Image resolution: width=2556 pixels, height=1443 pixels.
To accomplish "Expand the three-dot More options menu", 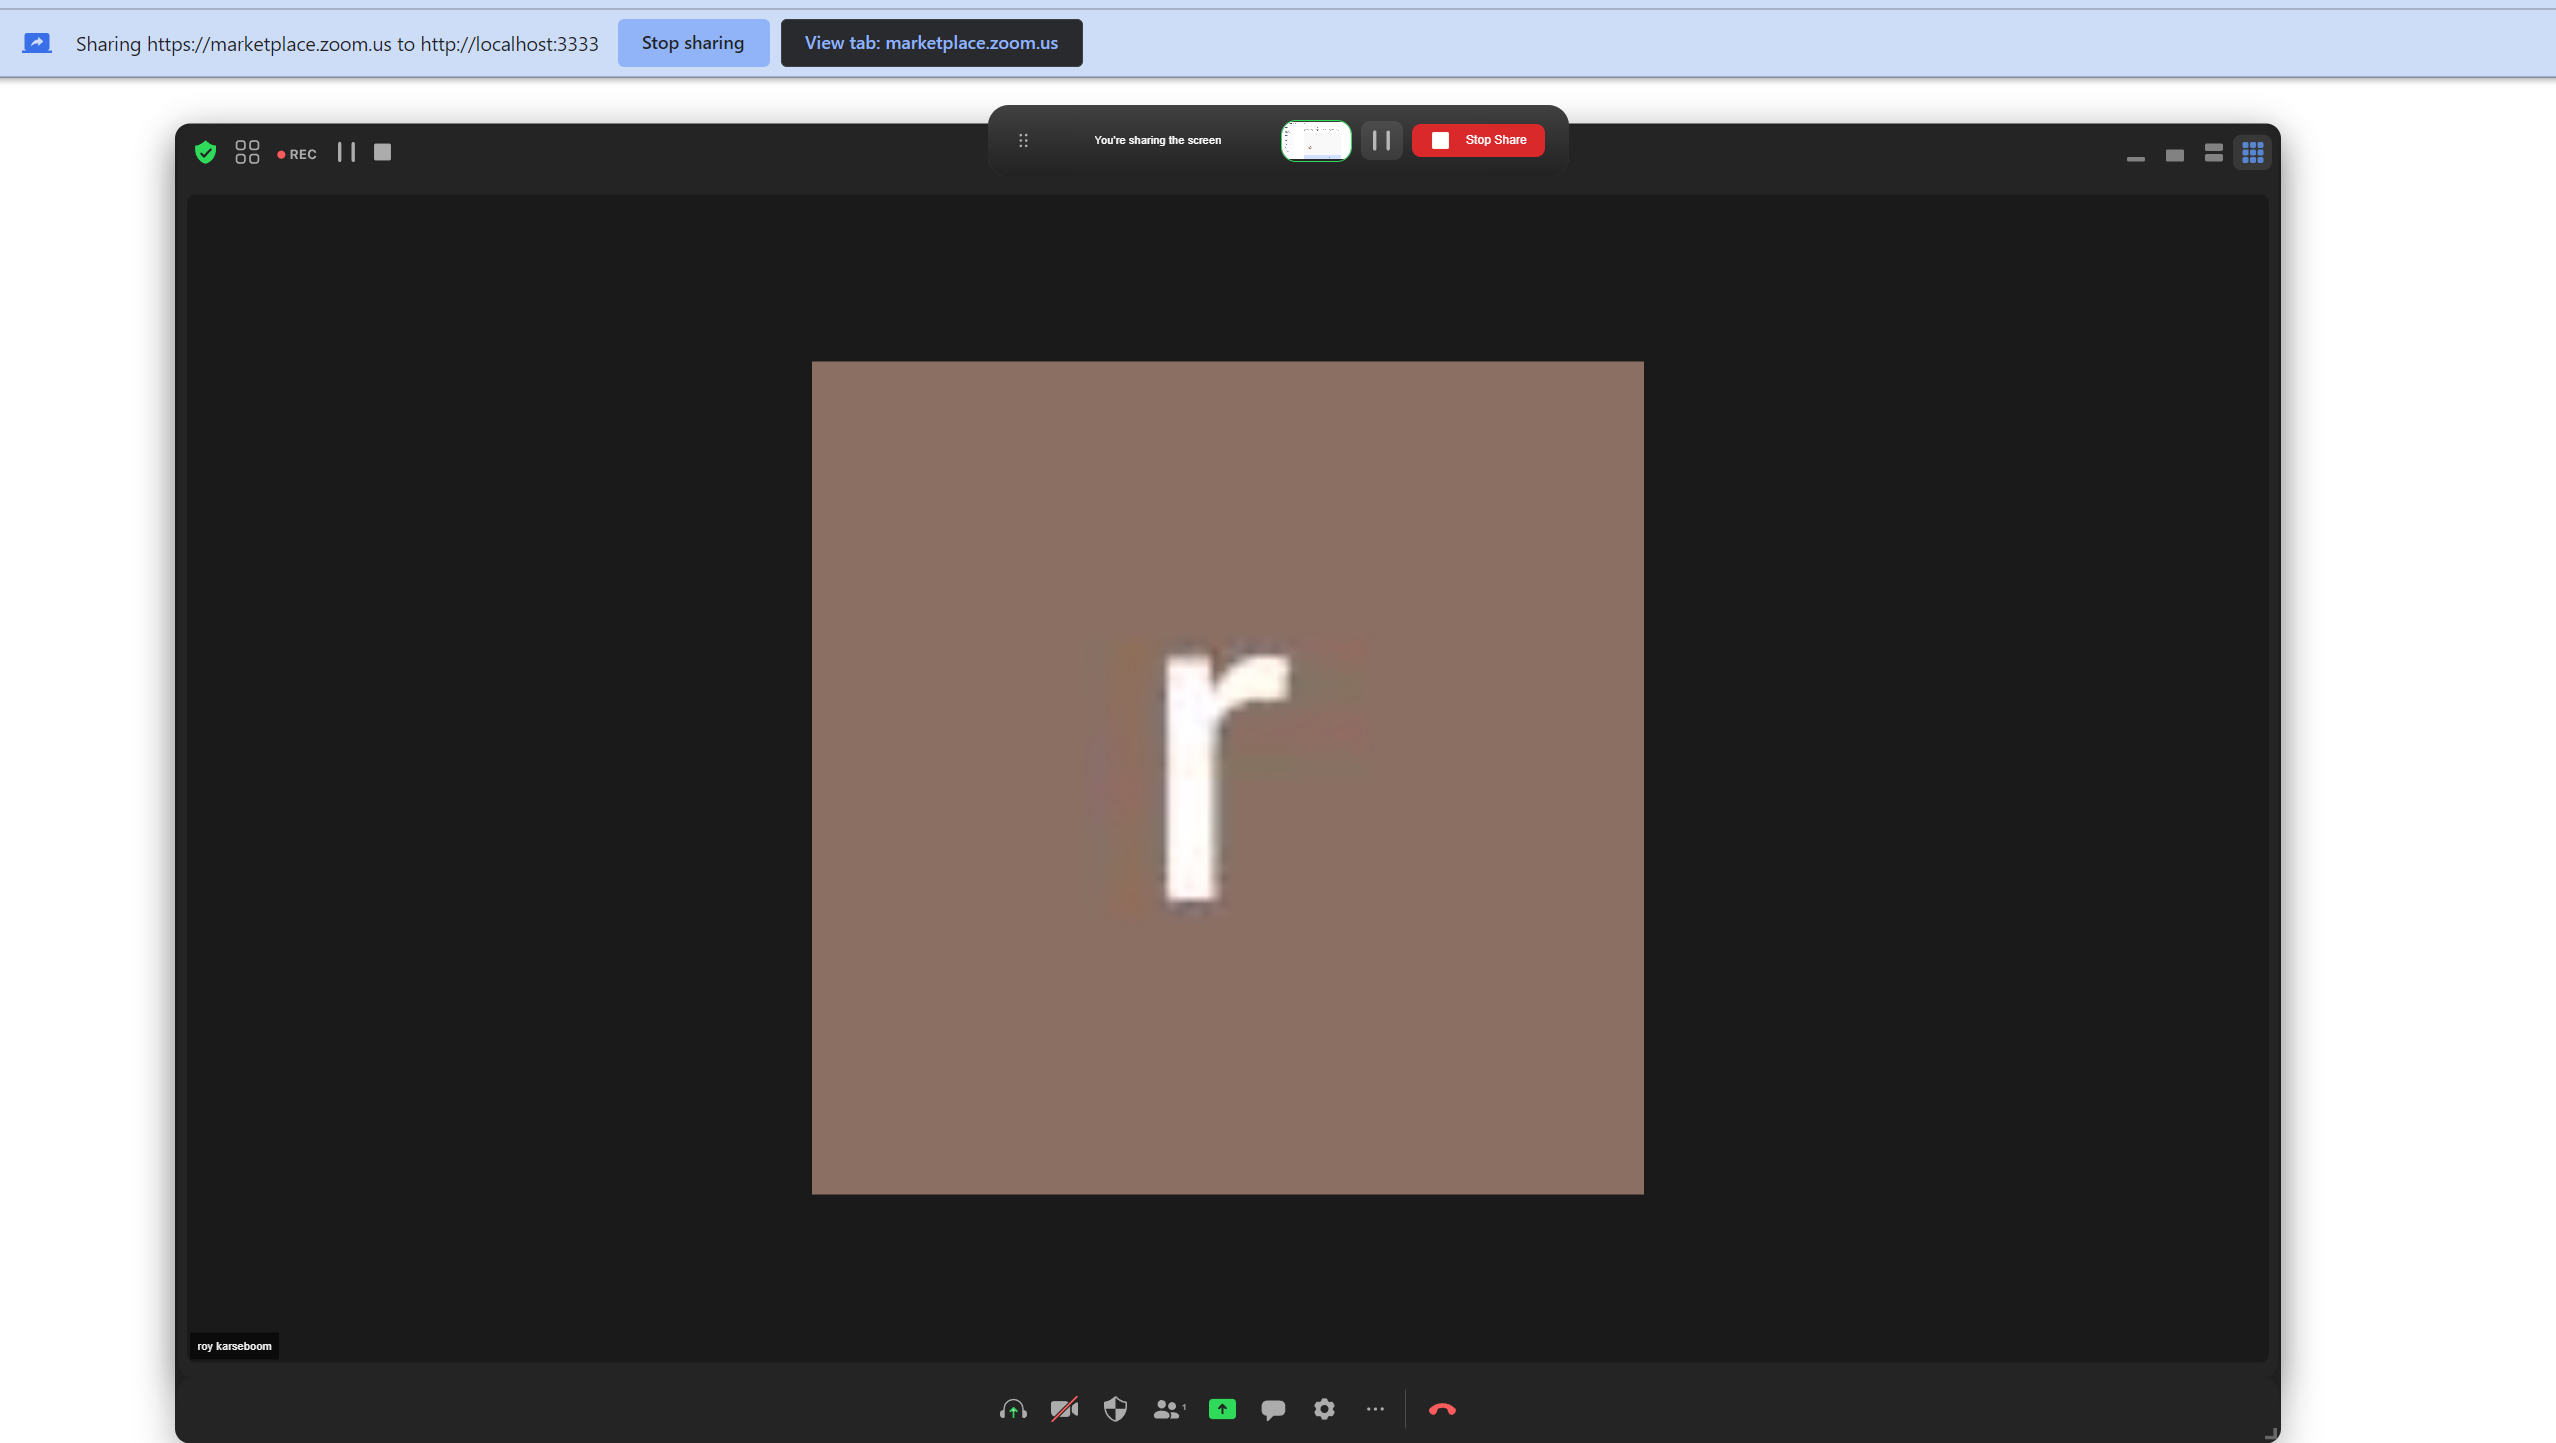I will coord(1375,1409).
